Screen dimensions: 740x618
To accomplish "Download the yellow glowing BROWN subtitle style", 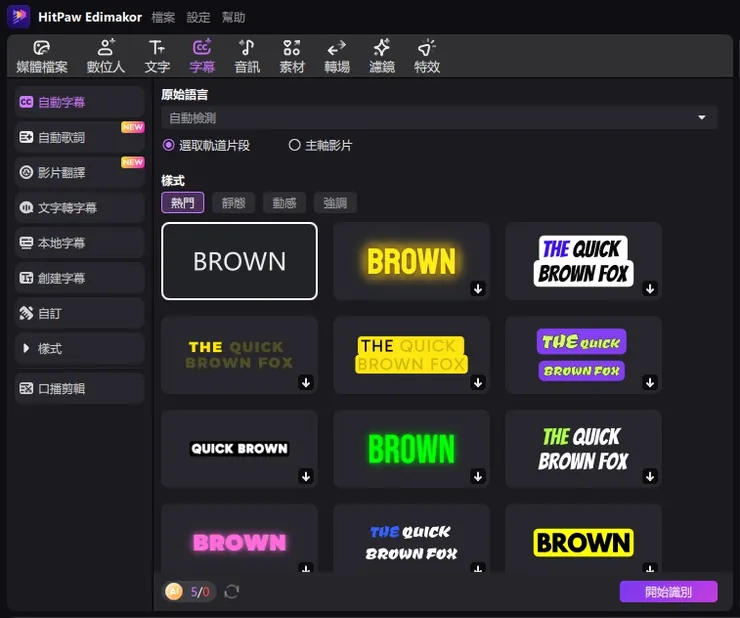I will point(478,289).
